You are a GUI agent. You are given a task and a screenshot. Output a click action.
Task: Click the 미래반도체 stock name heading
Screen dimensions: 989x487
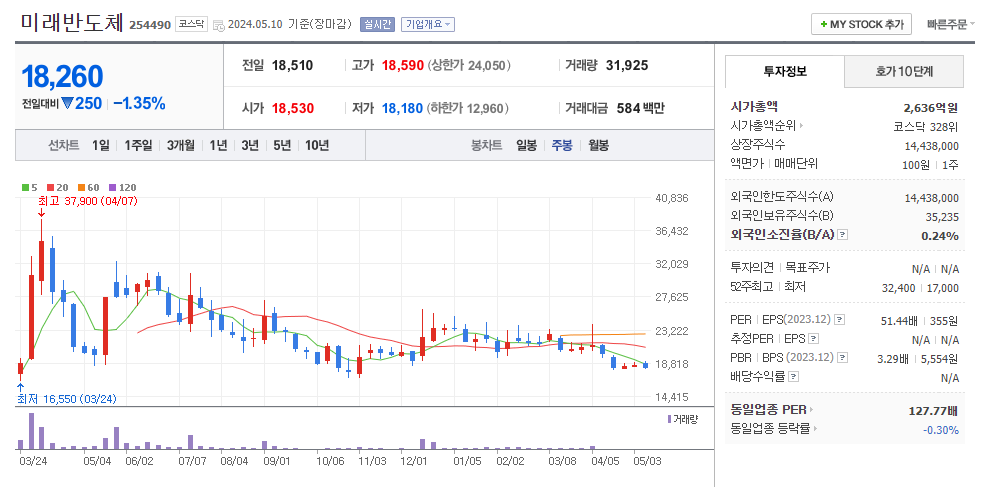click(72, 23)
